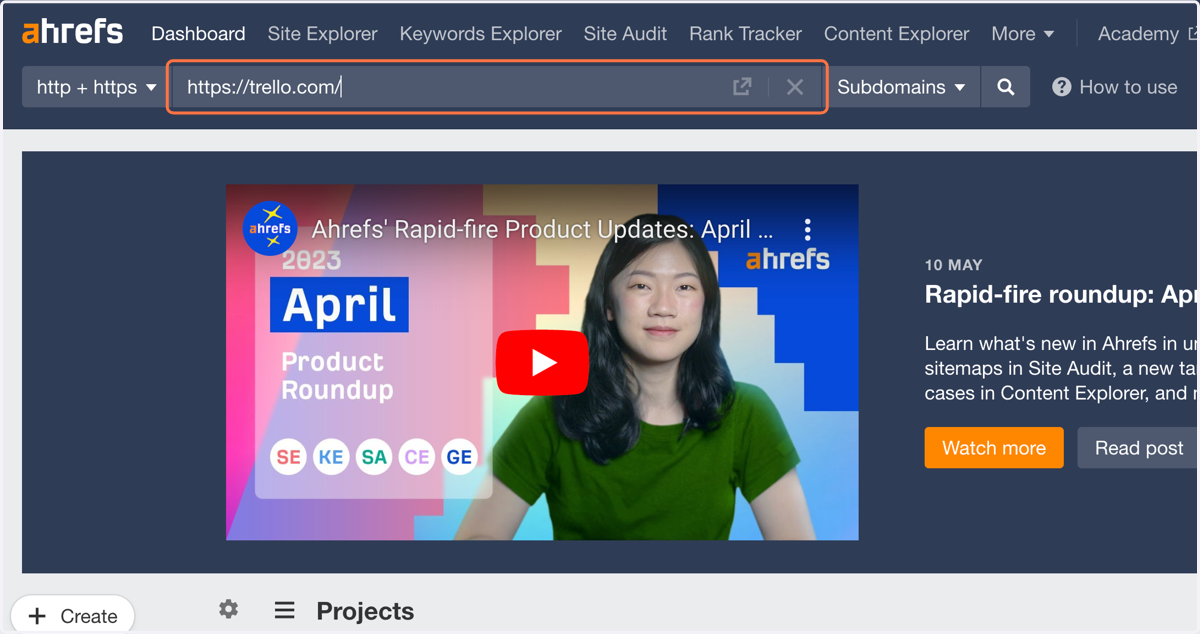Click the How to use question icon
Viewport: 1200px width, 634px height.
(1062, 87)
